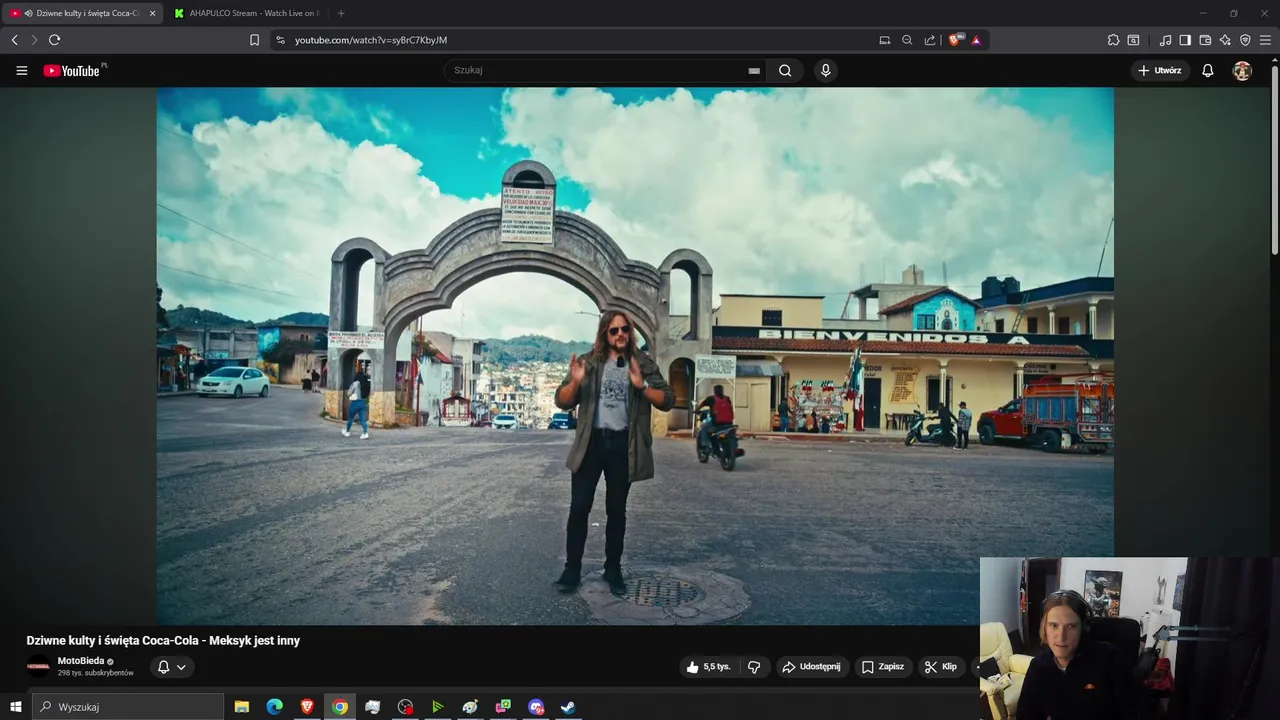
Task: Click the Brave Shields lion icon
Action: click(954, 40)
